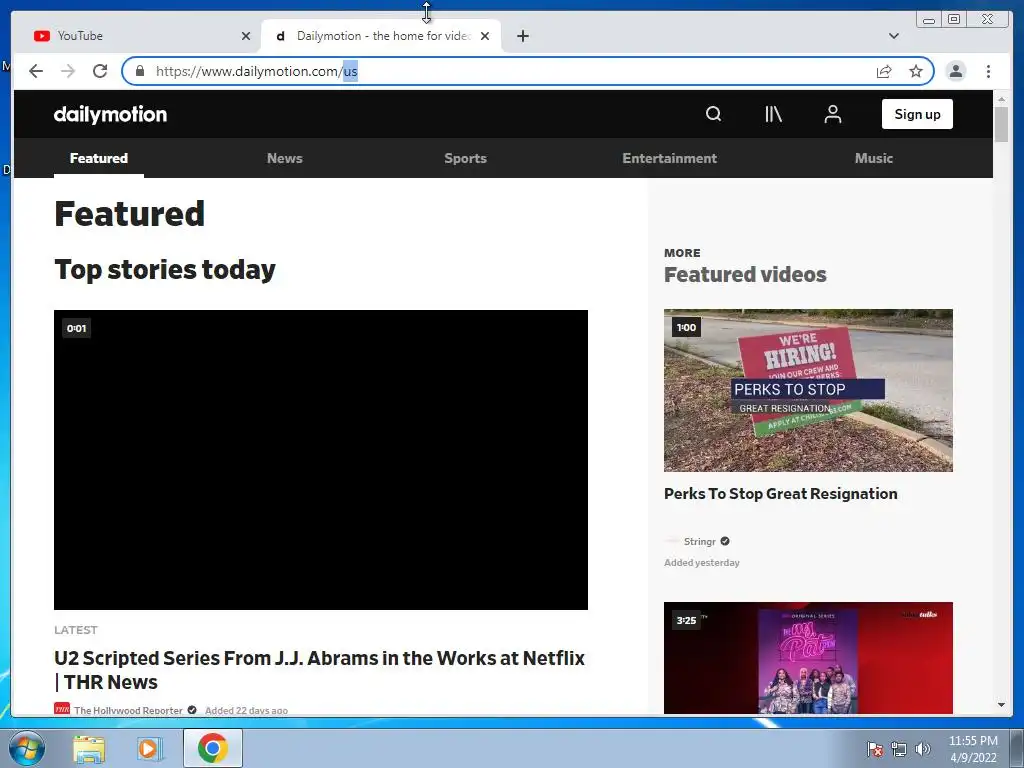Open the network tray icon

click(x=899, y=749)
